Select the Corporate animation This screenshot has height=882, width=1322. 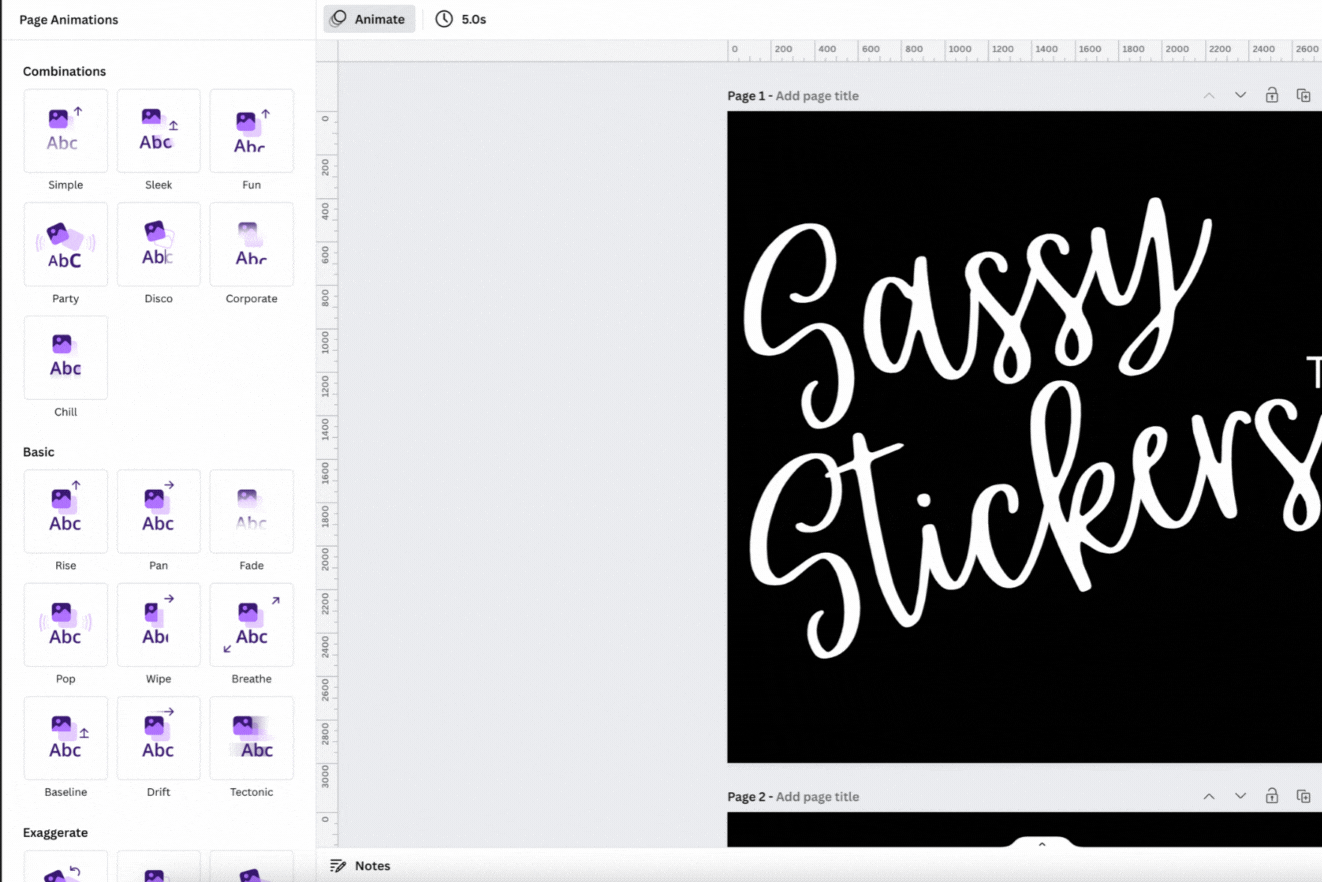tap(251, 244)
